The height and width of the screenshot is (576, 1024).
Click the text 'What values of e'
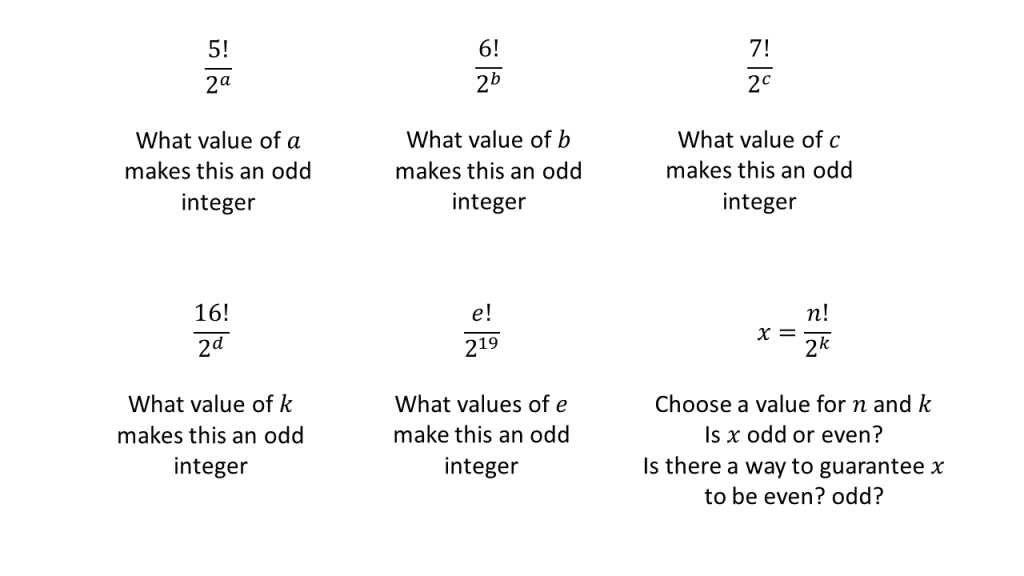pyautogui.click(x=481, y=405)
